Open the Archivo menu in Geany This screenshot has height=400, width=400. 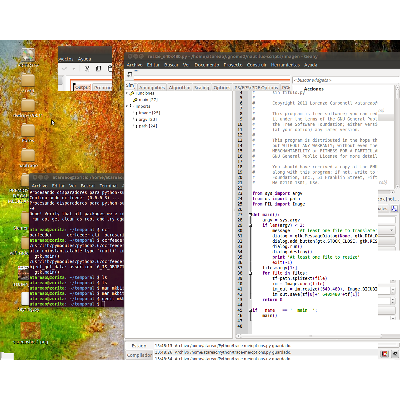(x=134, y=65)
